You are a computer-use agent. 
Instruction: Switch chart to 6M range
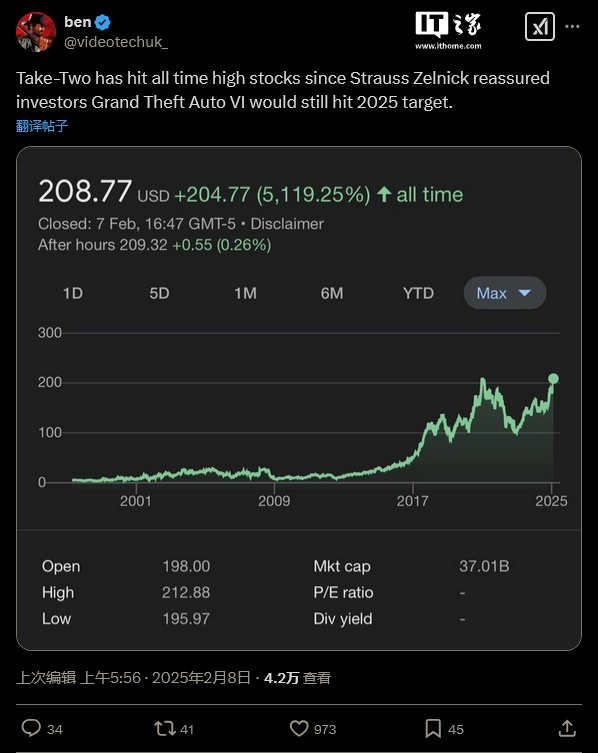pyautogui.click(x=332, y=293)
